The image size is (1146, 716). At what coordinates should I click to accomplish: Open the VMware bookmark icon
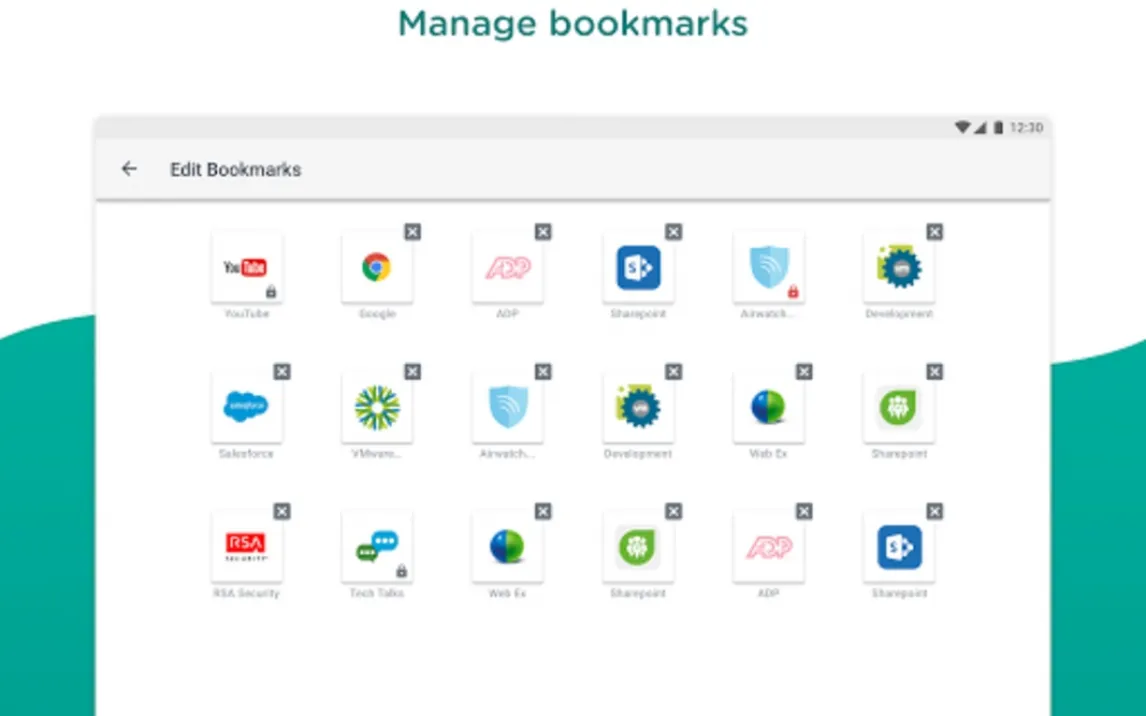click(x=377, y=407)
